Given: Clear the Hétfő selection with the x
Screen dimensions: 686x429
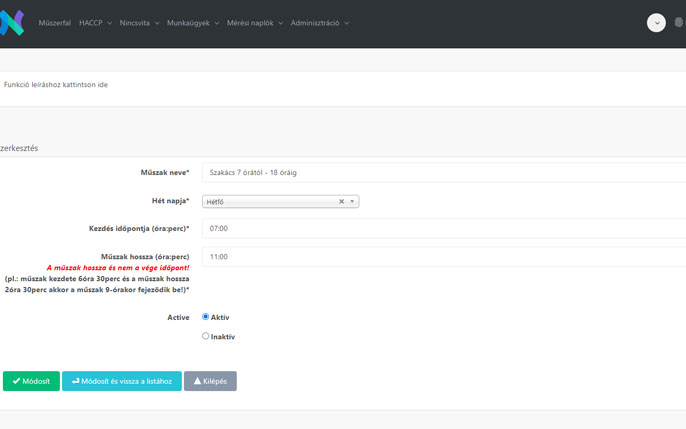Looking at the screenshot, I should [x=341, y=201].
